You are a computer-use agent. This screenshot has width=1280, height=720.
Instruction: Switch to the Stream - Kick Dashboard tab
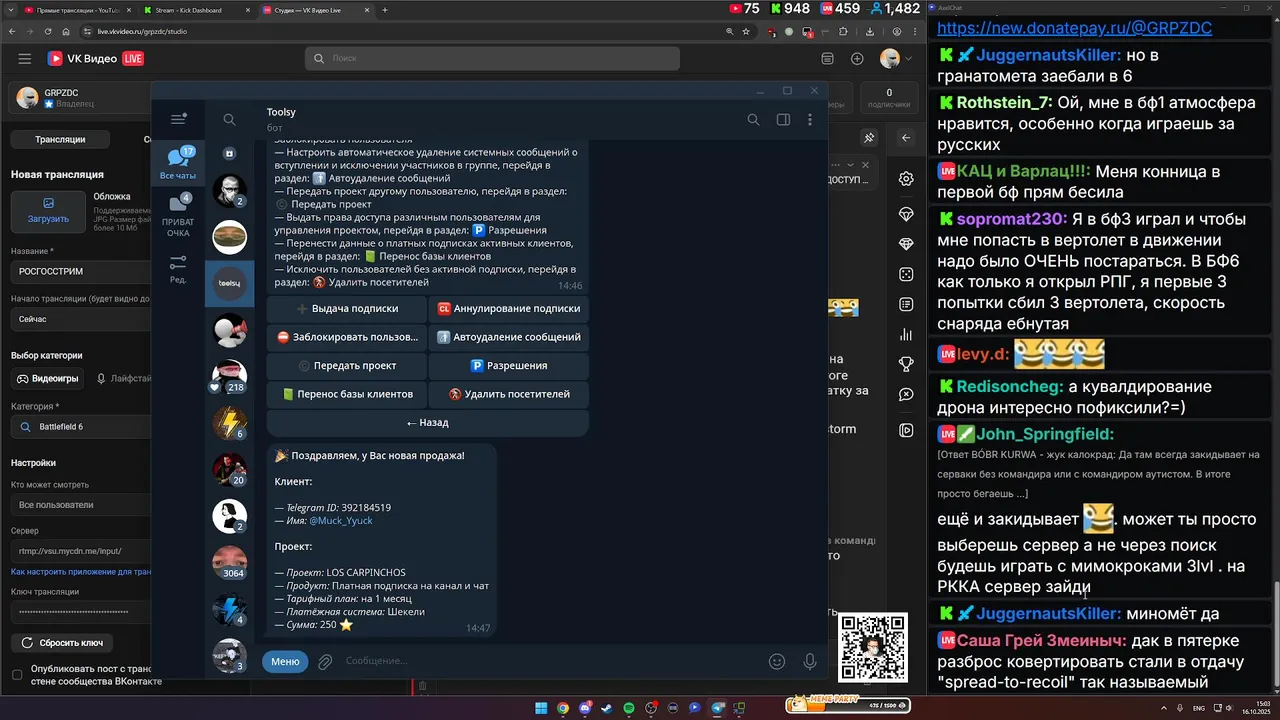(196, 10)
